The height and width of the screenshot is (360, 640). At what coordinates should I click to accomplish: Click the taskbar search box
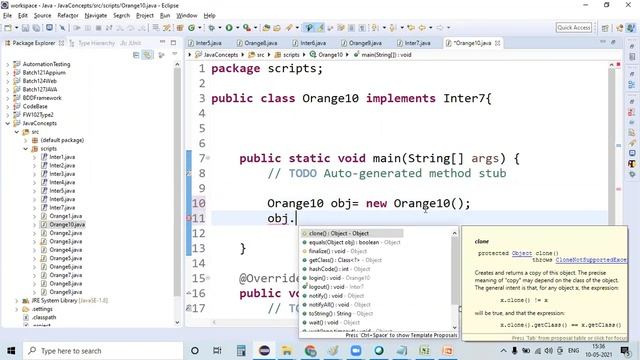103,351
